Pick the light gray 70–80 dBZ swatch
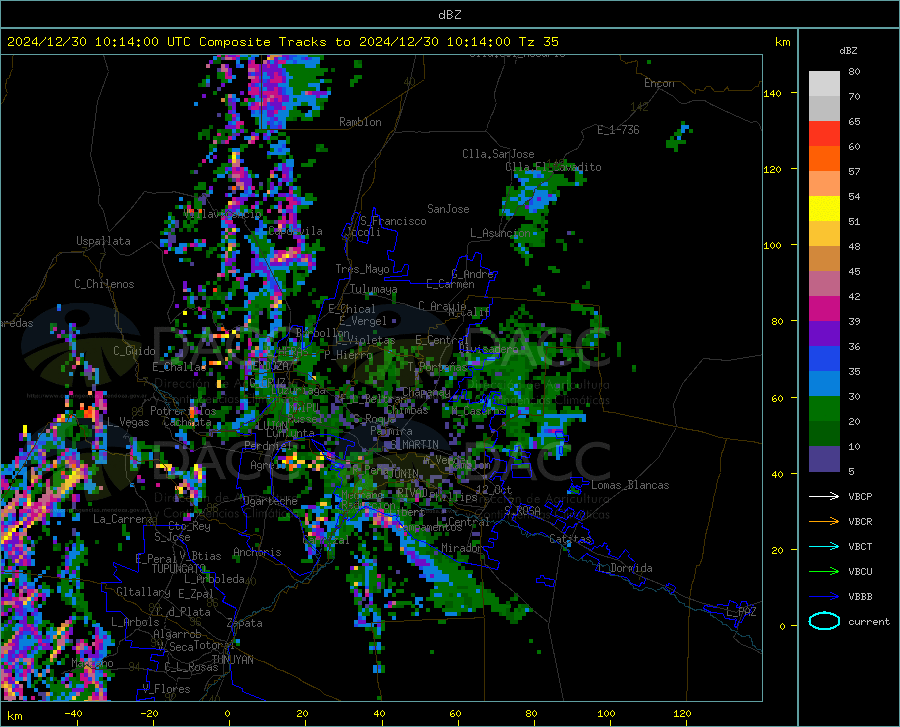This screenshot has height=727, width=900. (824, 84)
